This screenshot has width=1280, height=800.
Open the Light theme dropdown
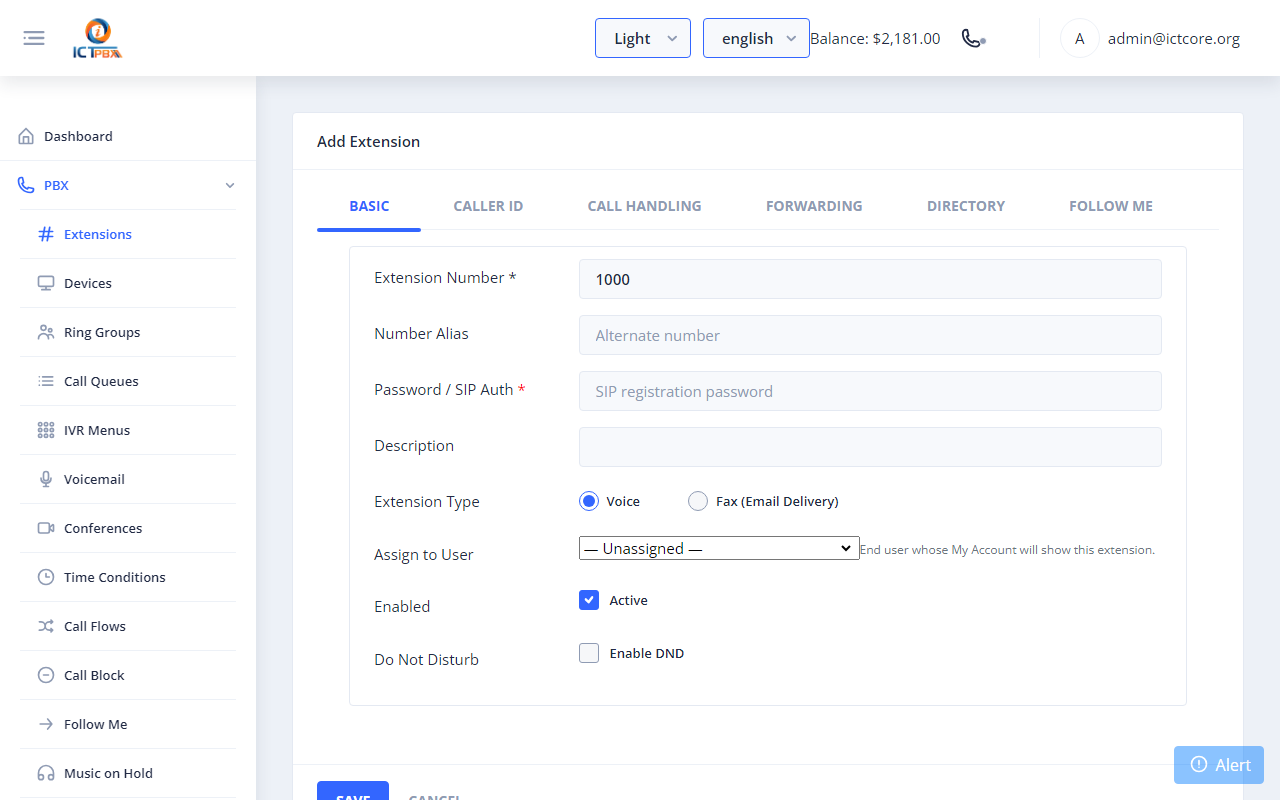643,38
